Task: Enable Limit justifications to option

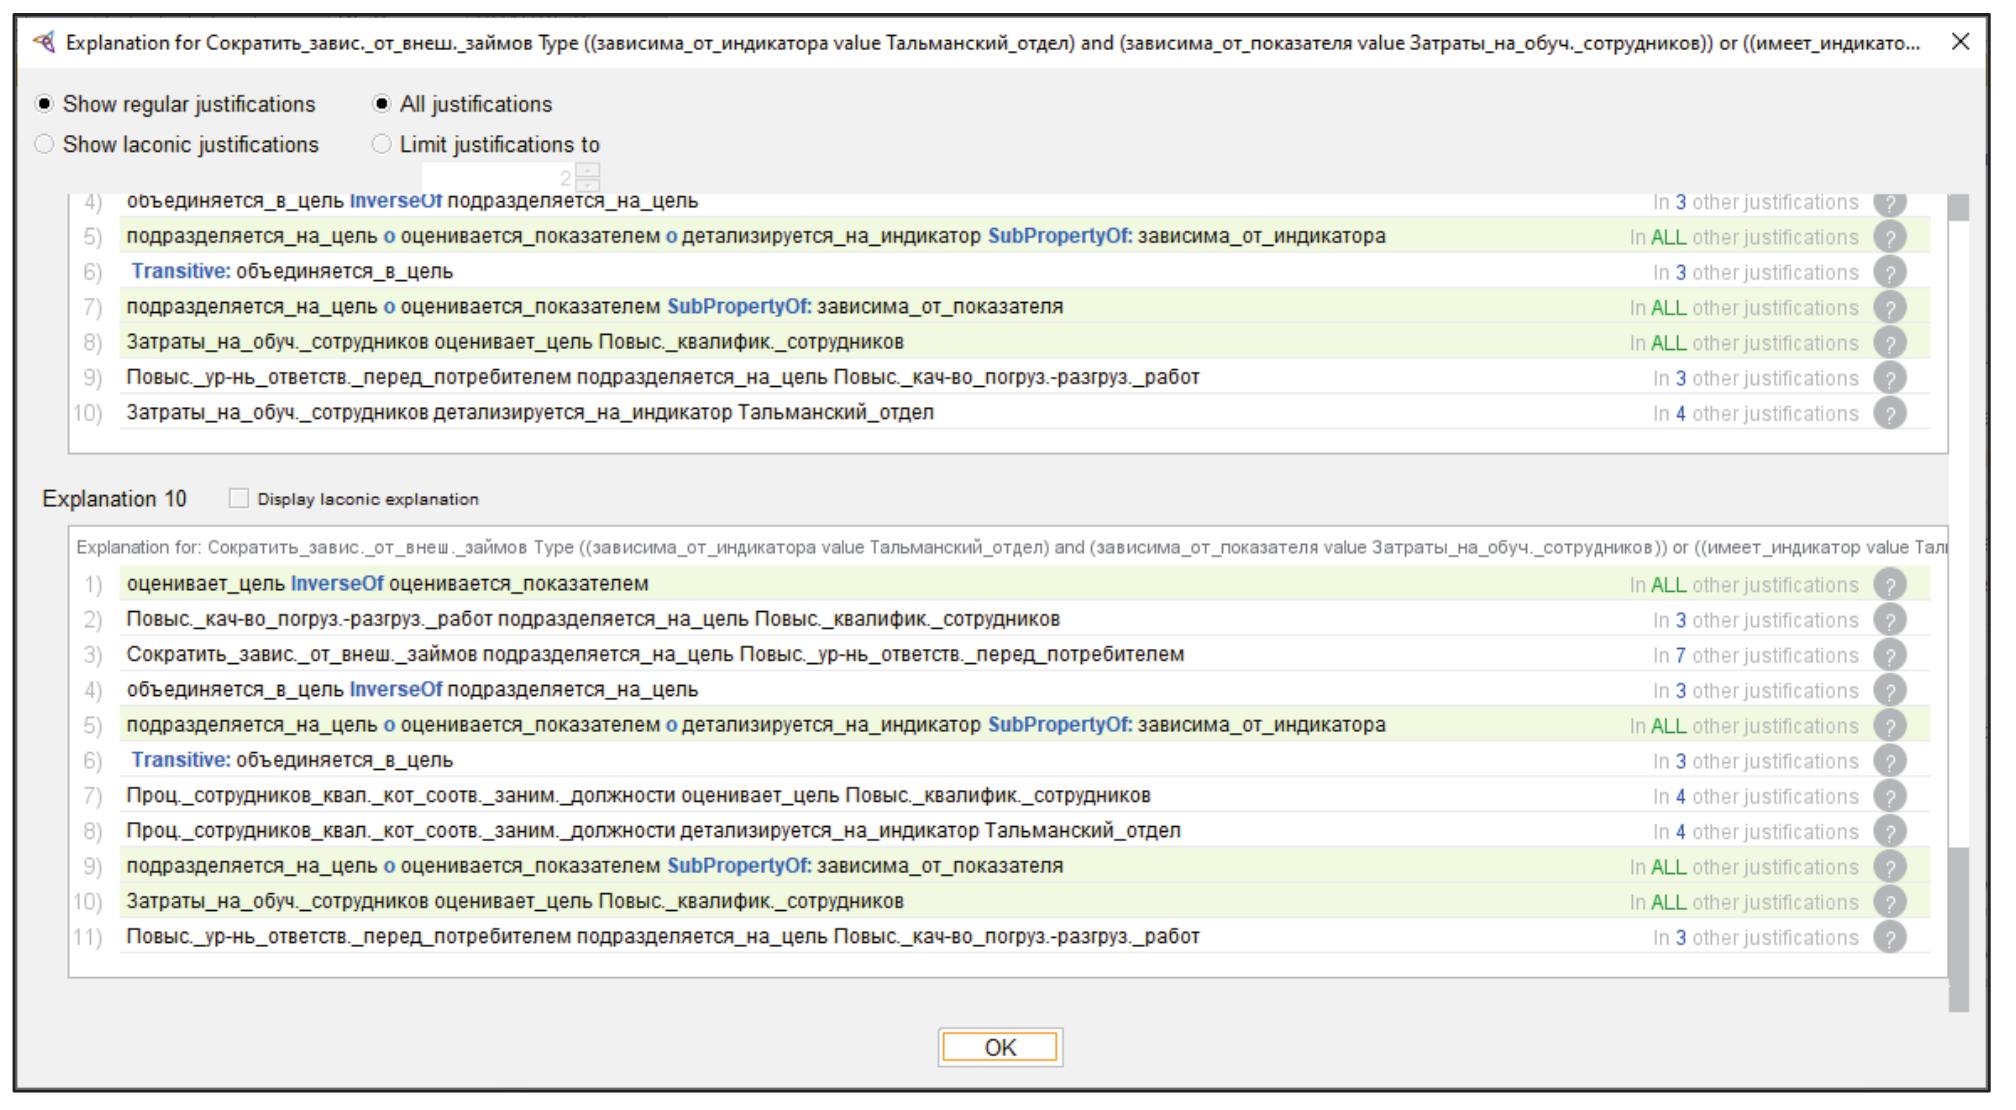Action: [381, 144]
